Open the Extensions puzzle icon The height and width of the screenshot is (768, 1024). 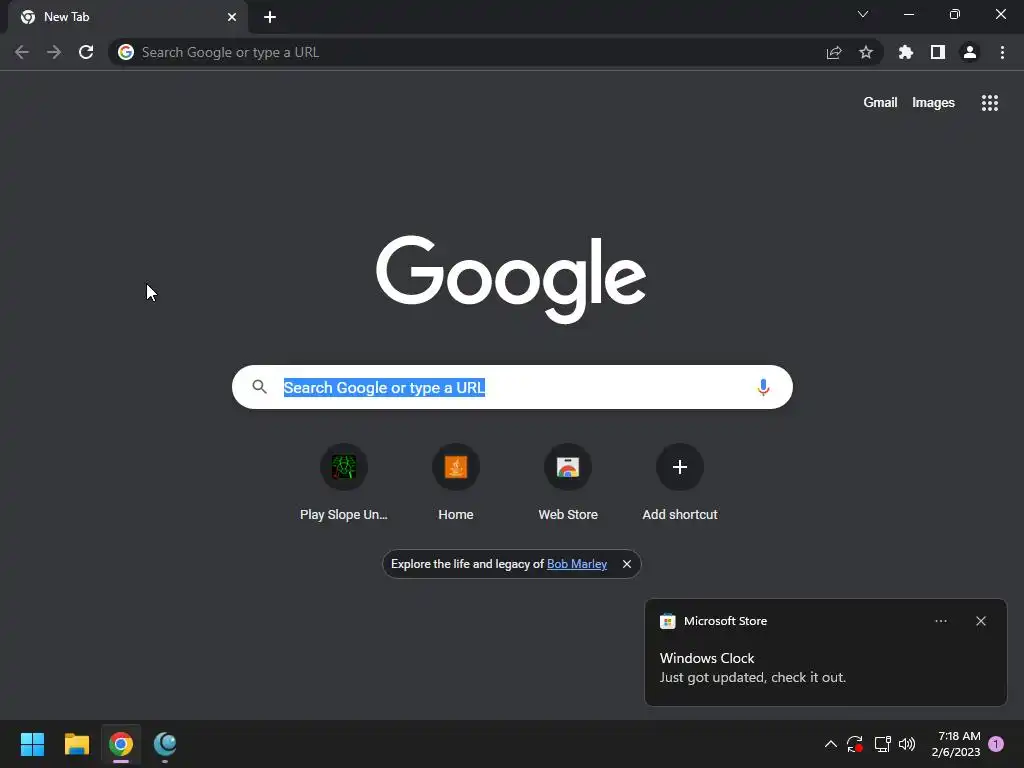(906, 52)
